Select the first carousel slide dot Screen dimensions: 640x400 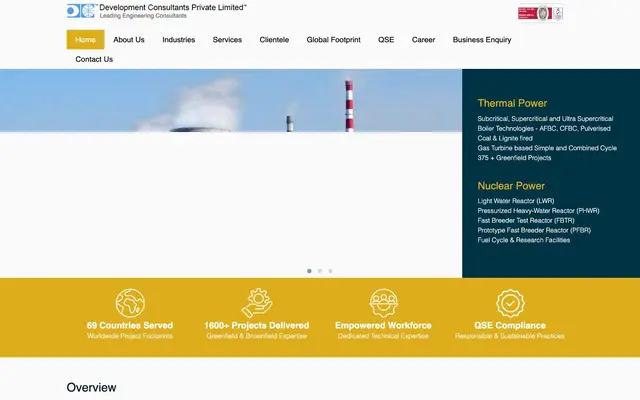pyautogui.click(x=309, y=271)
